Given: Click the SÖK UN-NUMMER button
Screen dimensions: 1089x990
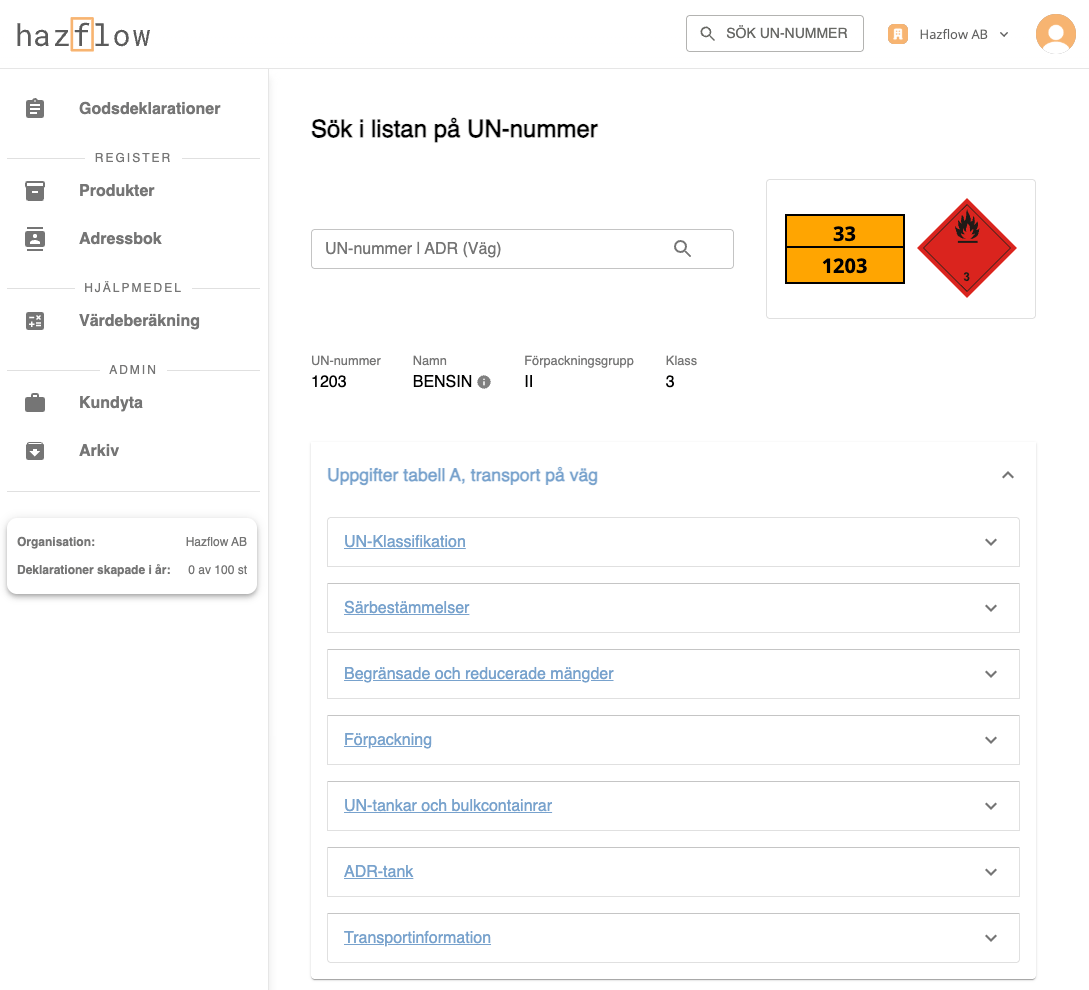Looking at the screenshot, I should [774, 33].
